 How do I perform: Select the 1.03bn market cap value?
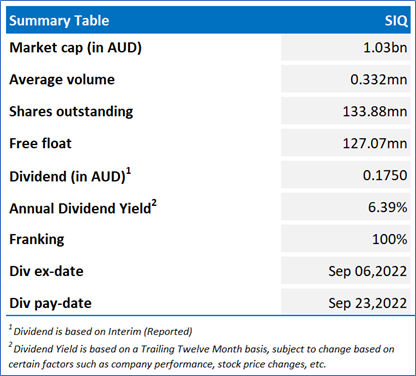385,48
